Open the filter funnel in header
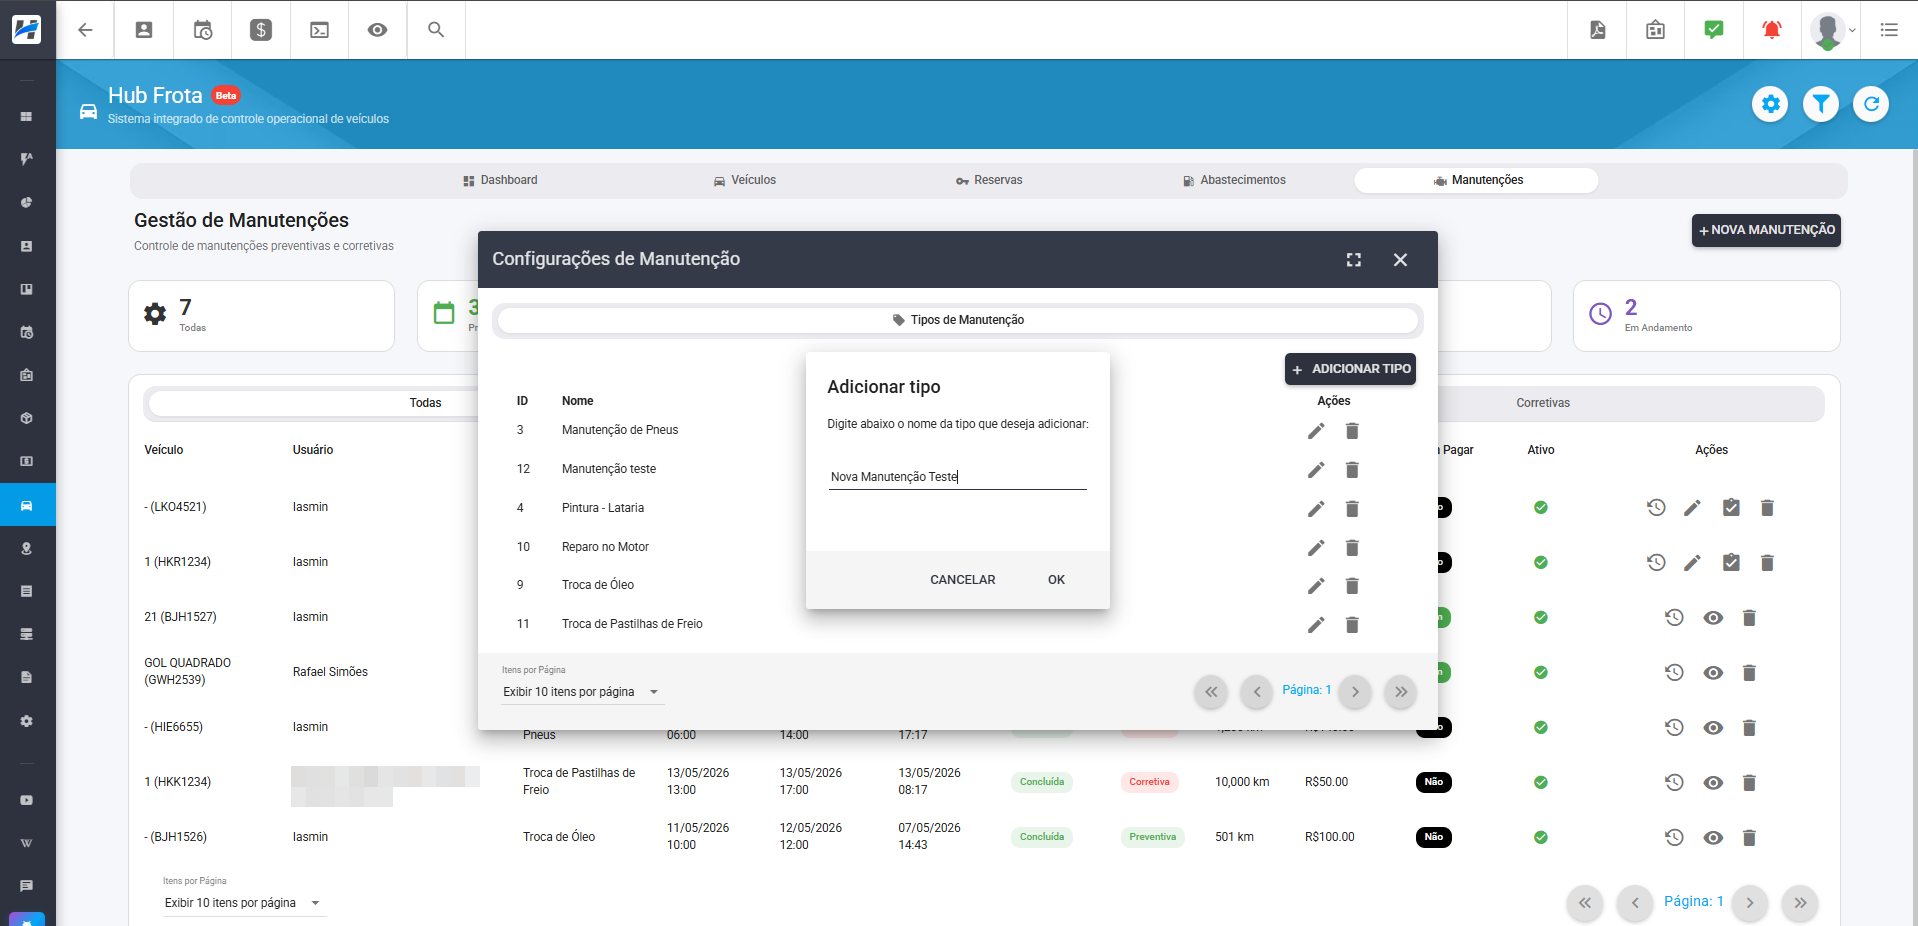Image resolution: width=1918 pixels, height=926 pixels. tap(1821, 104)
